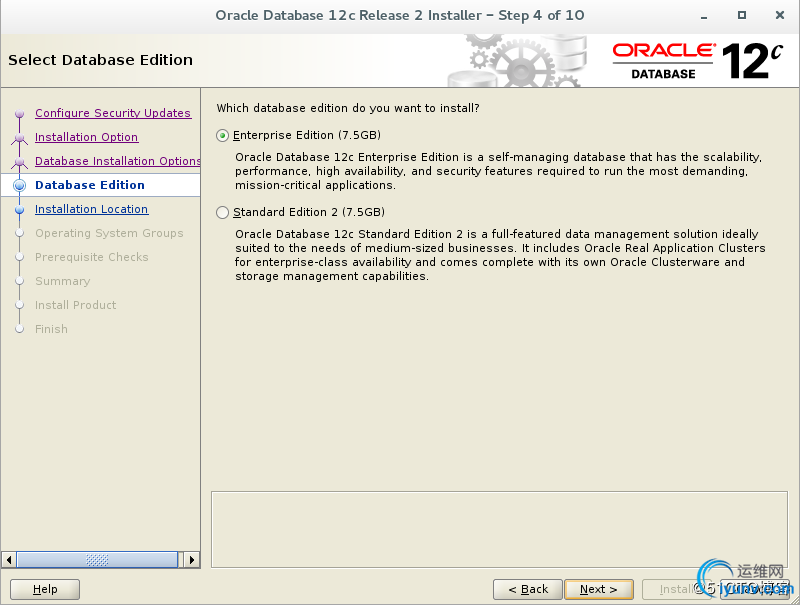Click the Help button
The height and width of the screenshot is (605, 800).
coord(45,589)
